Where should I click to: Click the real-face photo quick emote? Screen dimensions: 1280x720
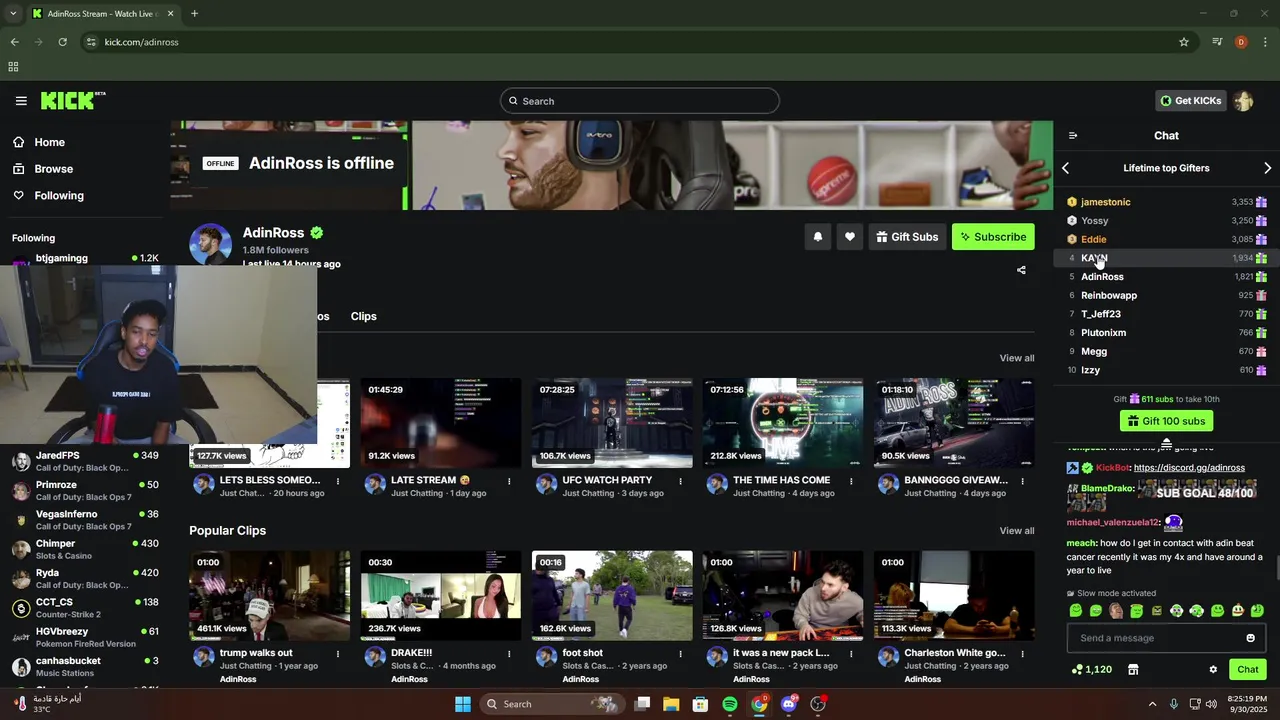1116,611
